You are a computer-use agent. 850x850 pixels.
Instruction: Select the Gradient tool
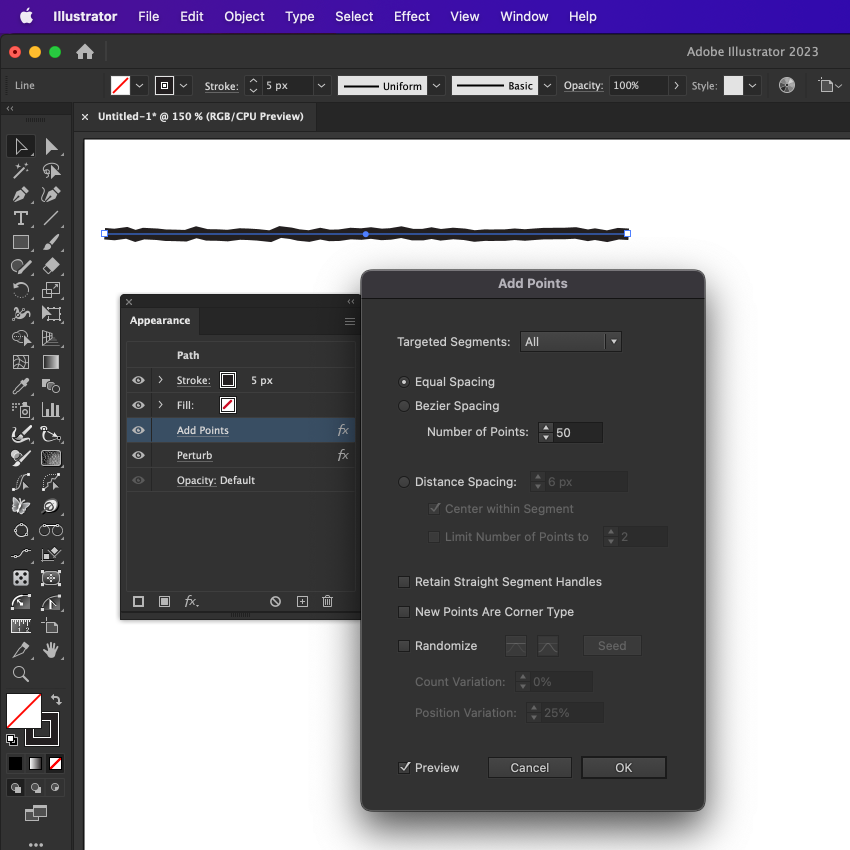(x=51, y=362)
